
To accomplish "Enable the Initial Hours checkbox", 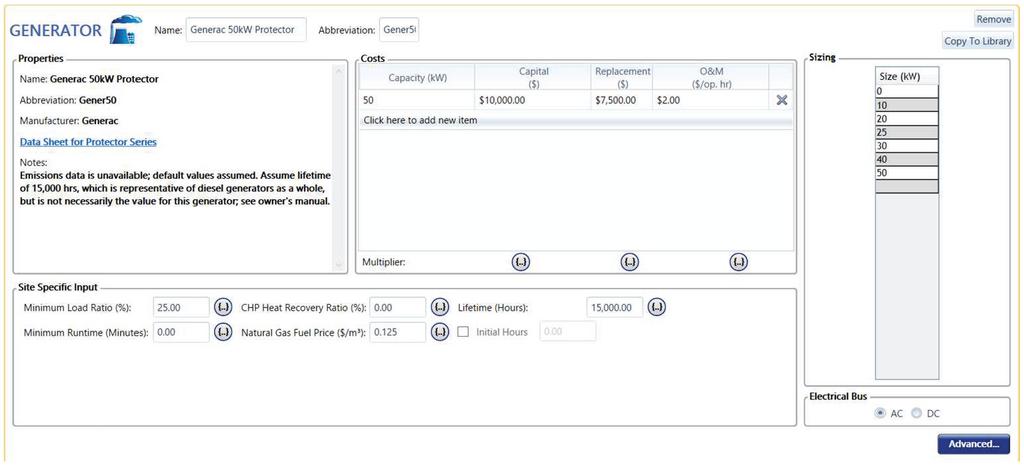I will click(463, 332).
